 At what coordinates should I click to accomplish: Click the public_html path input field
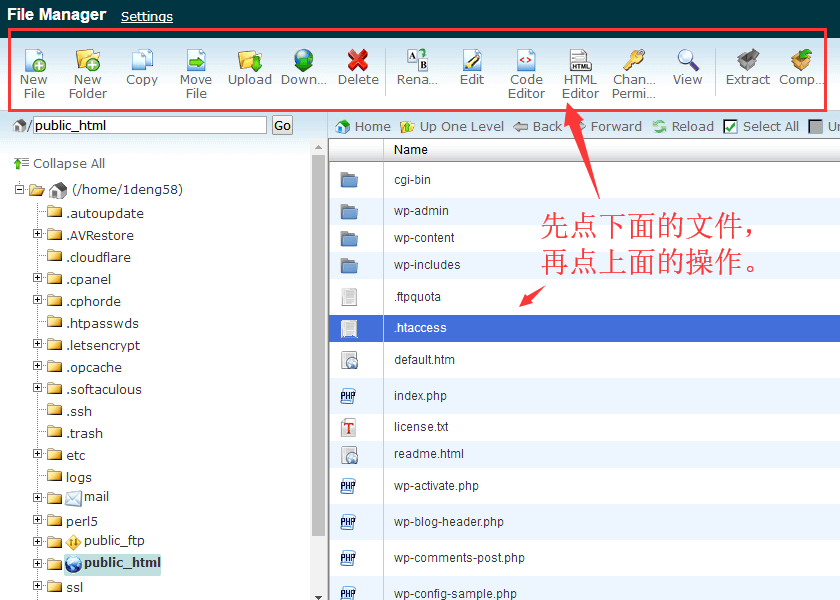click(150, 125)
